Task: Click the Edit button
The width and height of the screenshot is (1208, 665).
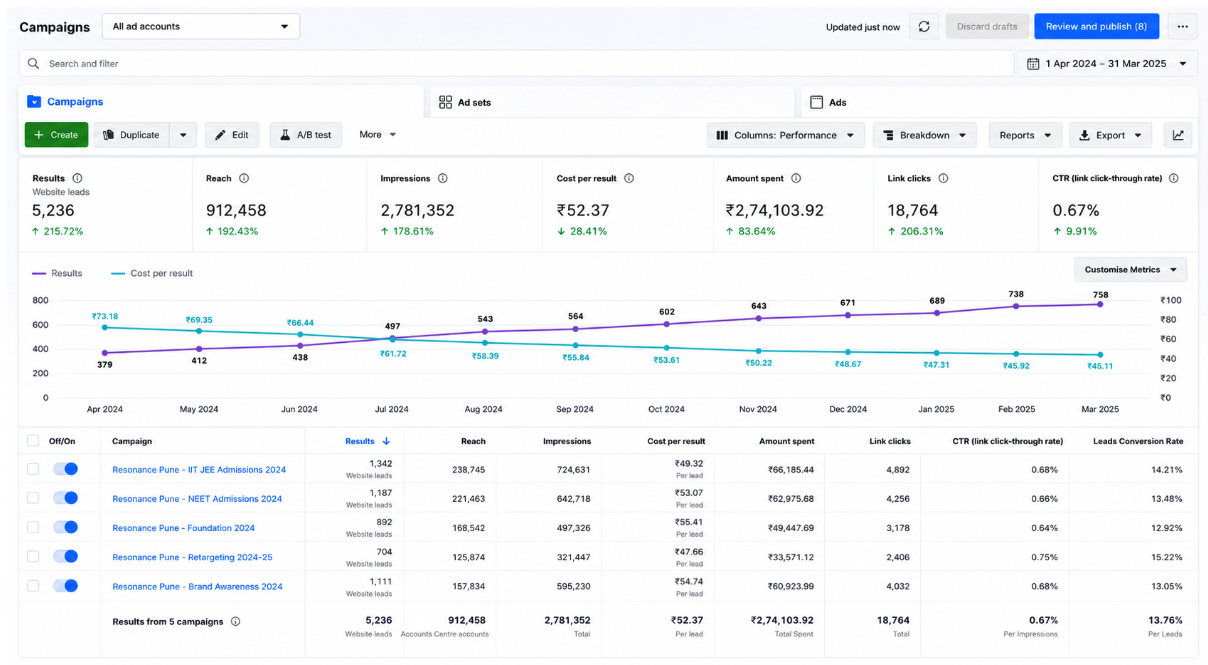Action: point(232,135)
